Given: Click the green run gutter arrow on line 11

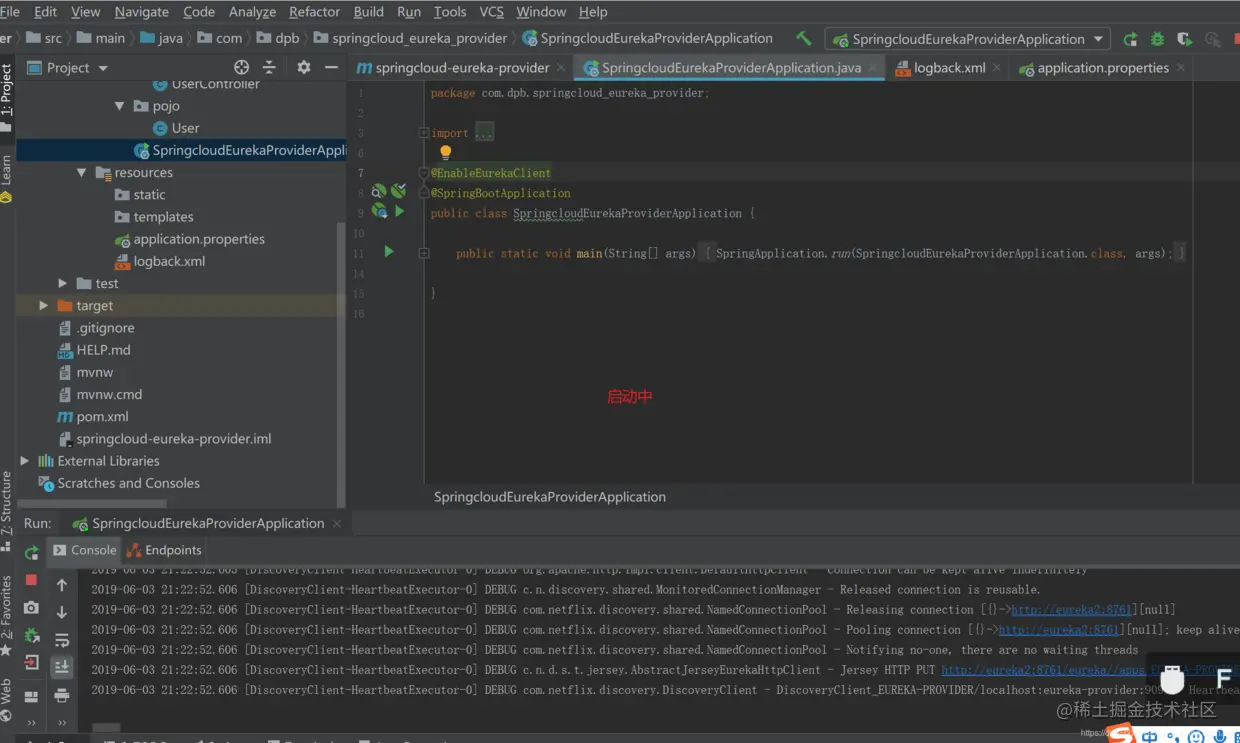Looking at the screenshot, I should click(x=389, y=252).
